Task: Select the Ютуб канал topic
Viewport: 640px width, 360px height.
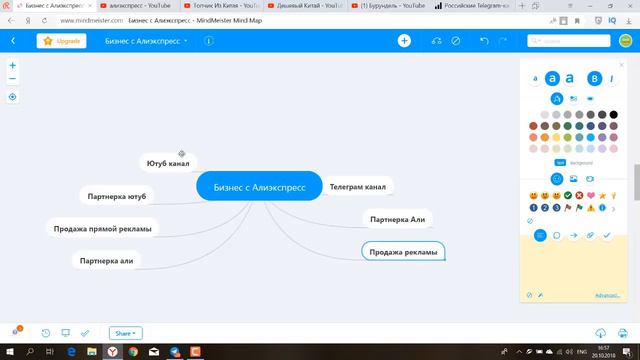Action: pyautogui.click(x=168, y=163)
